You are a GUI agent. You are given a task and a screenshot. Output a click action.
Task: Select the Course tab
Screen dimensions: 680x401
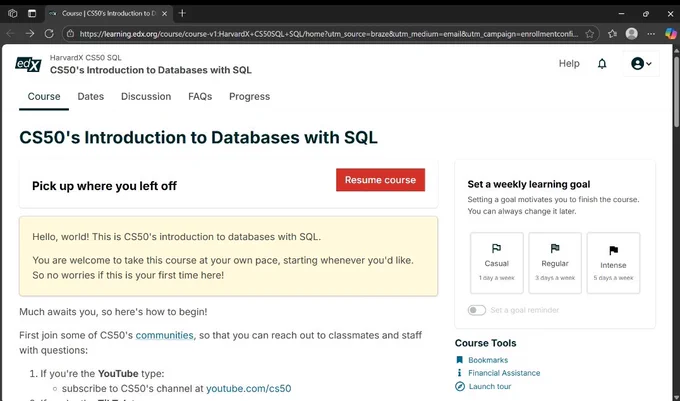coord(44,97)
